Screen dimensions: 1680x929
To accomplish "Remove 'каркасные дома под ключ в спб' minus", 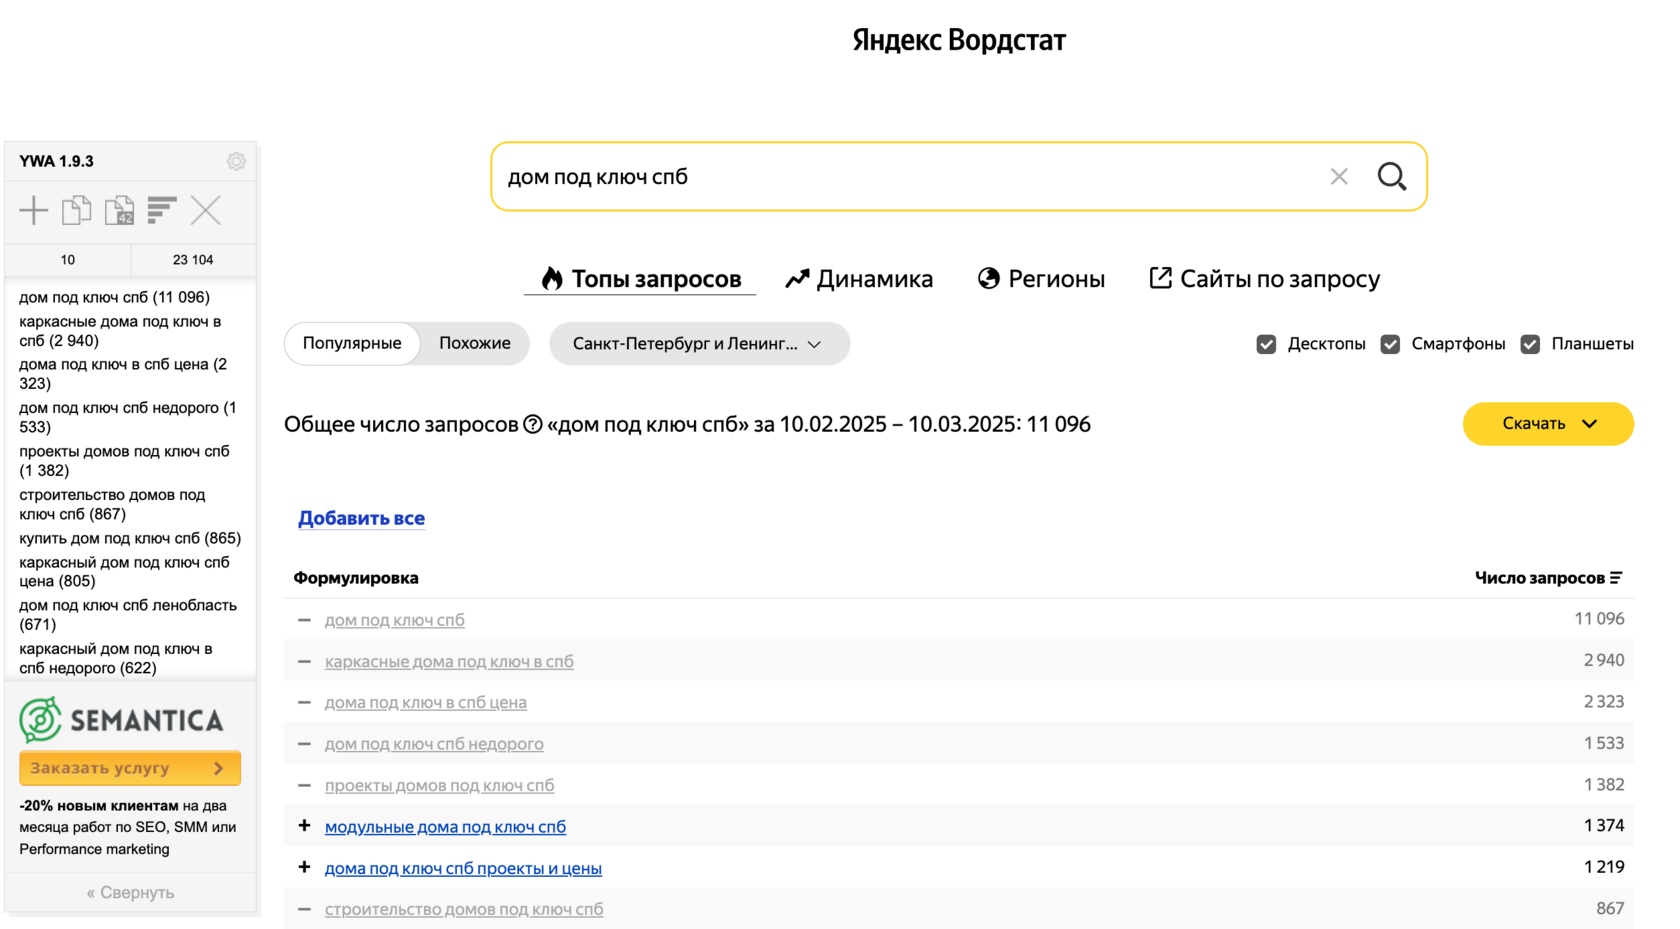I will (x=304, y=661).
